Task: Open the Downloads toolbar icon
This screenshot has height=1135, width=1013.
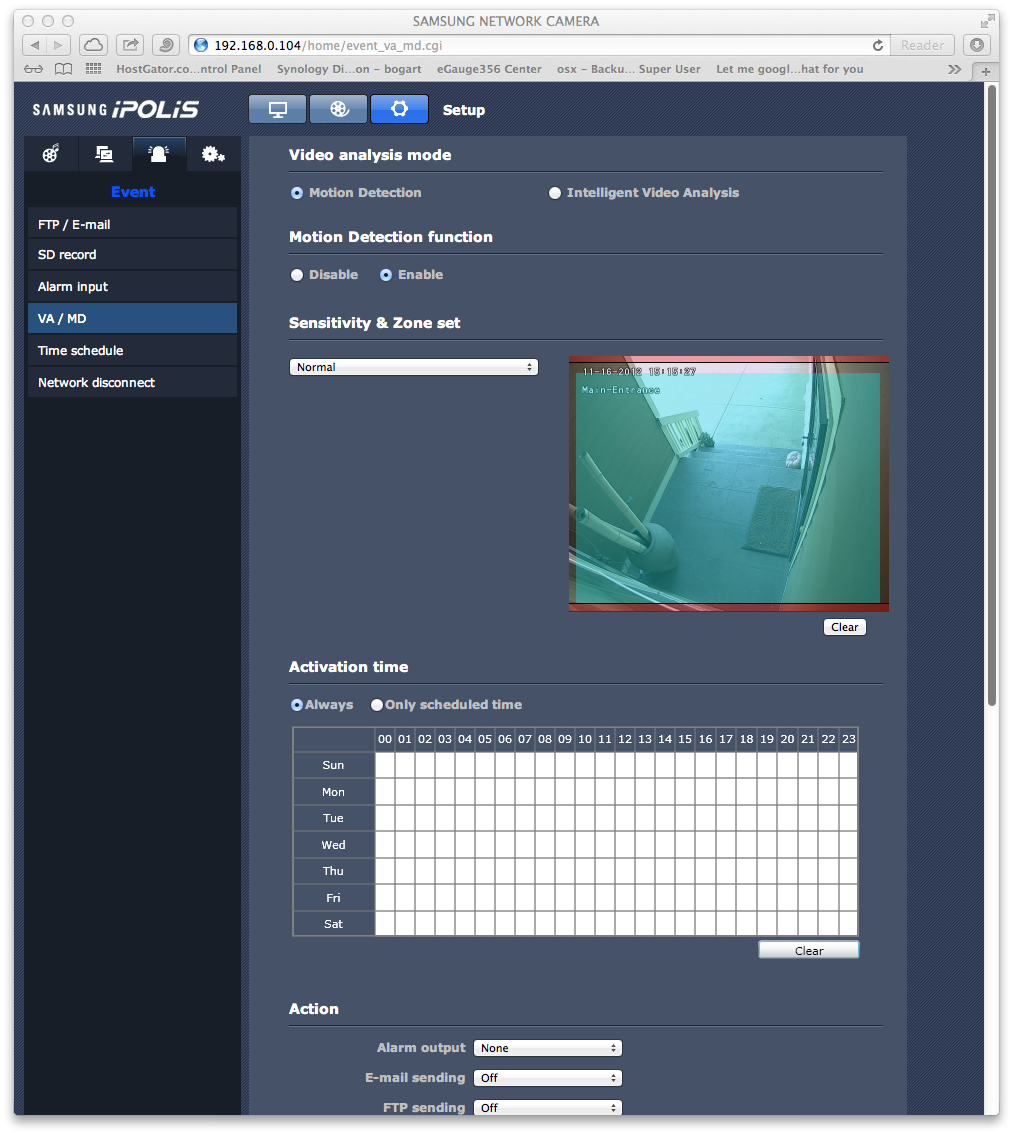Action: [x=977, y=45]
